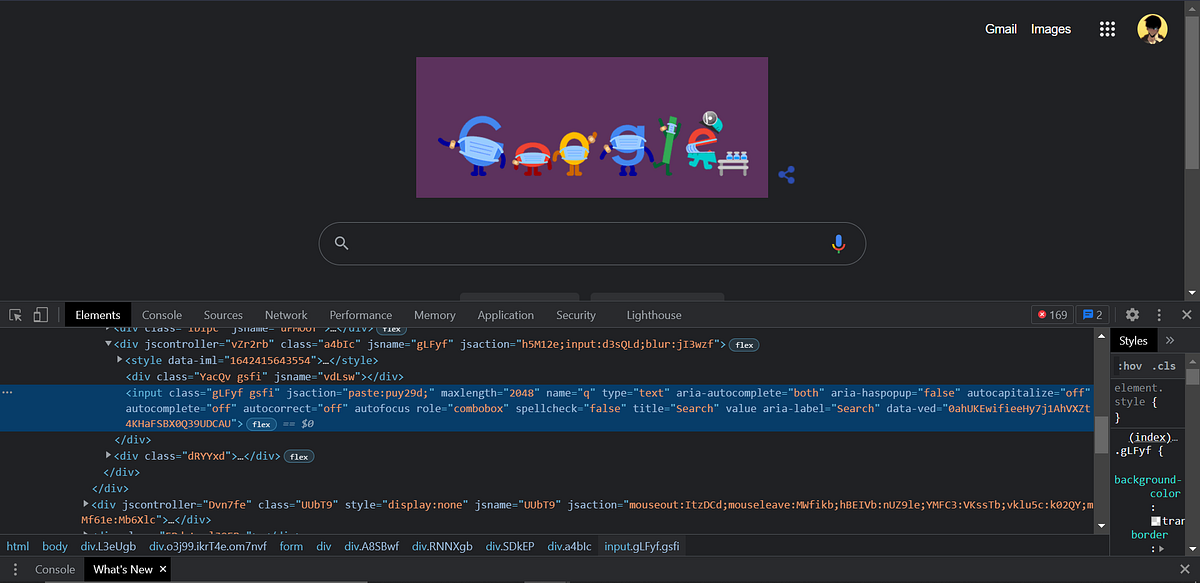Select div.RNNXgb breadcrumb
Image resolution: width=1200 pixels, height=583 pixels.
[444, 546]
